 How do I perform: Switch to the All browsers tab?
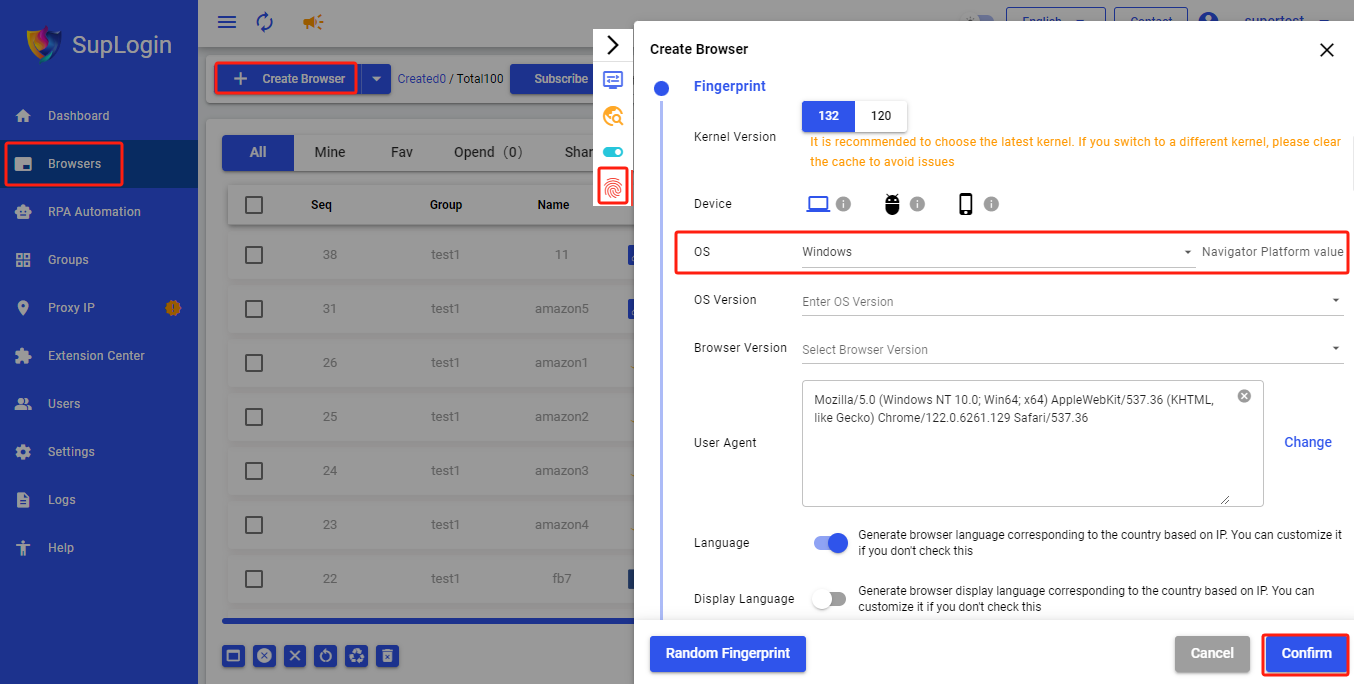258,152
